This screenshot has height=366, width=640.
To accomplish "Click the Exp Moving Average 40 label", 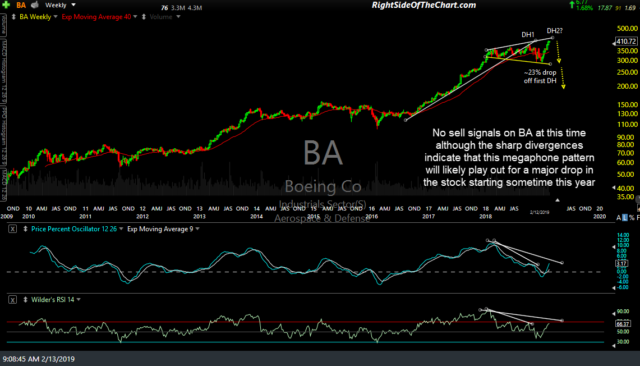I will point(96,17).
